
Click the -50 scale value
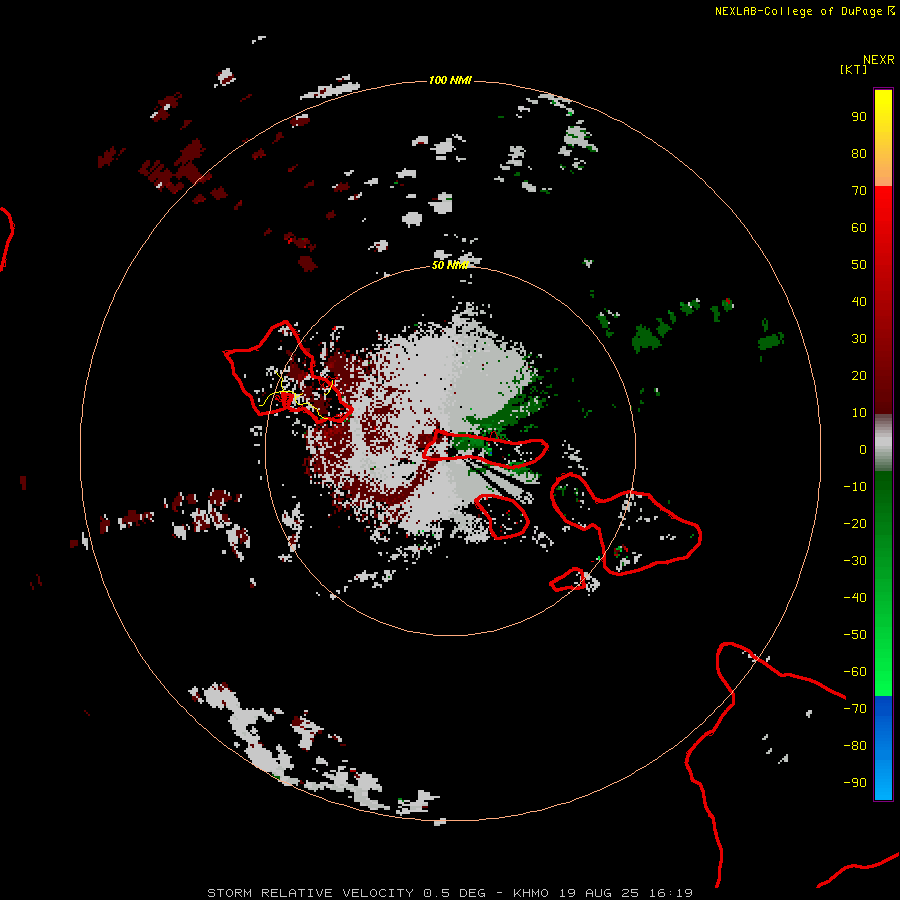click(x=855, y=635)
